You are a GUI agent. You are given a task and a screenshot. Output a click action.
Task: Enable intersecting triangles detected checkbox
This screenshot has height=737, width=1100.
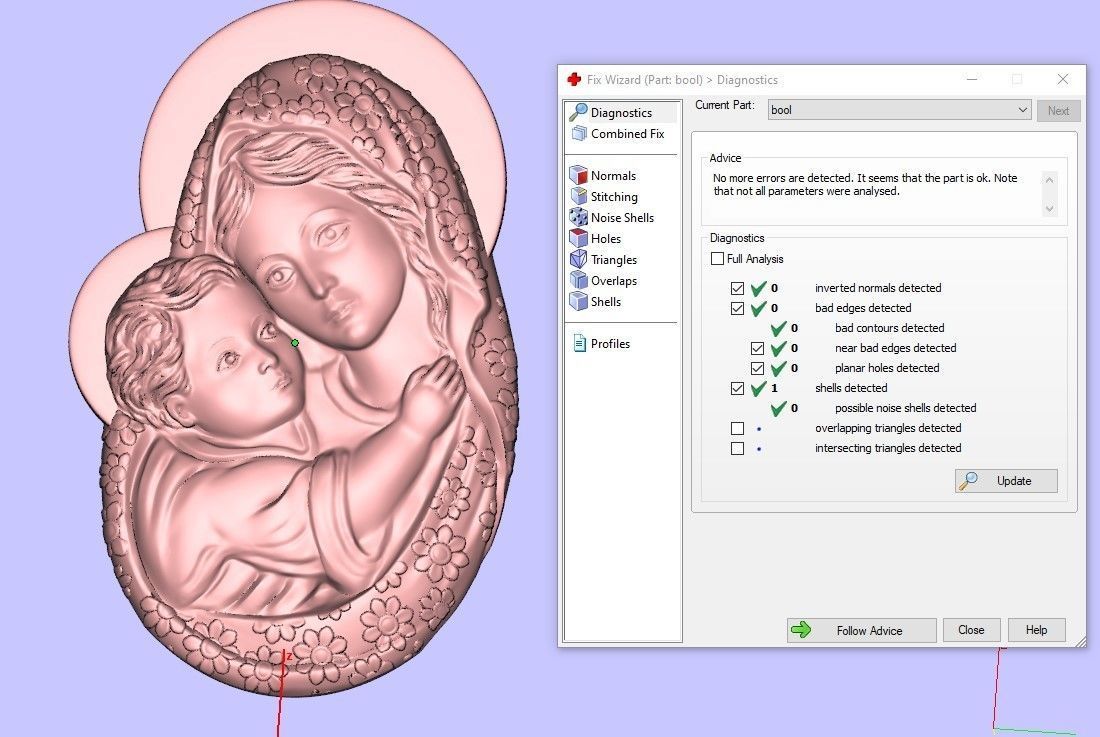point(737,448)
